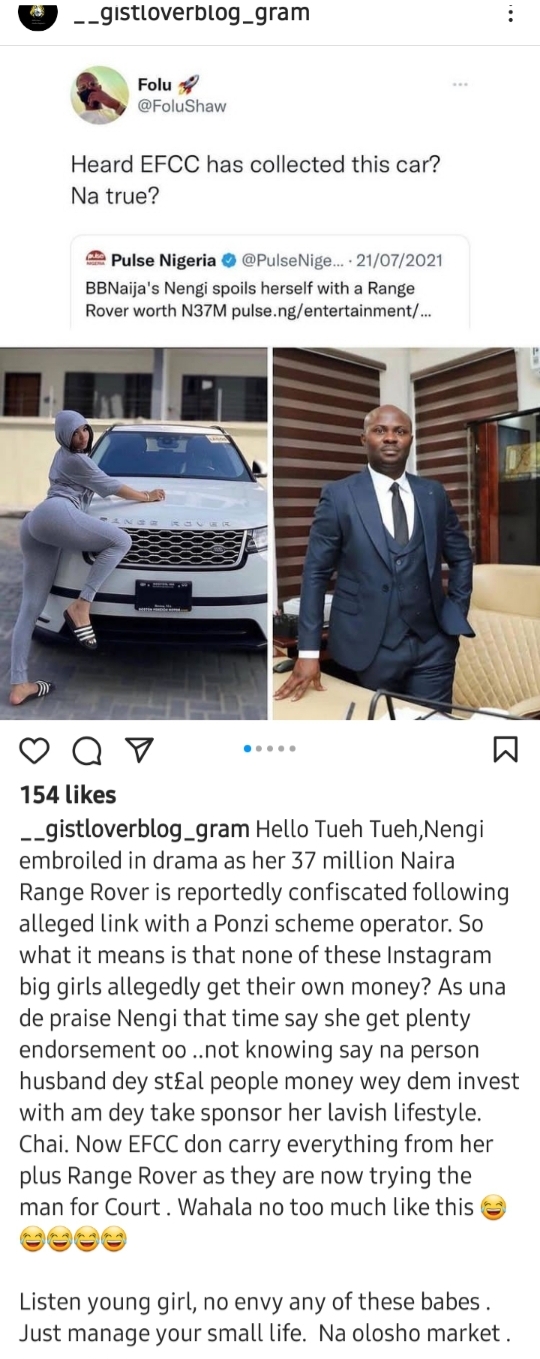This screenshot has height=1359, width=540.
Task: Like the post with the heart icon
Action: [35, 751]
